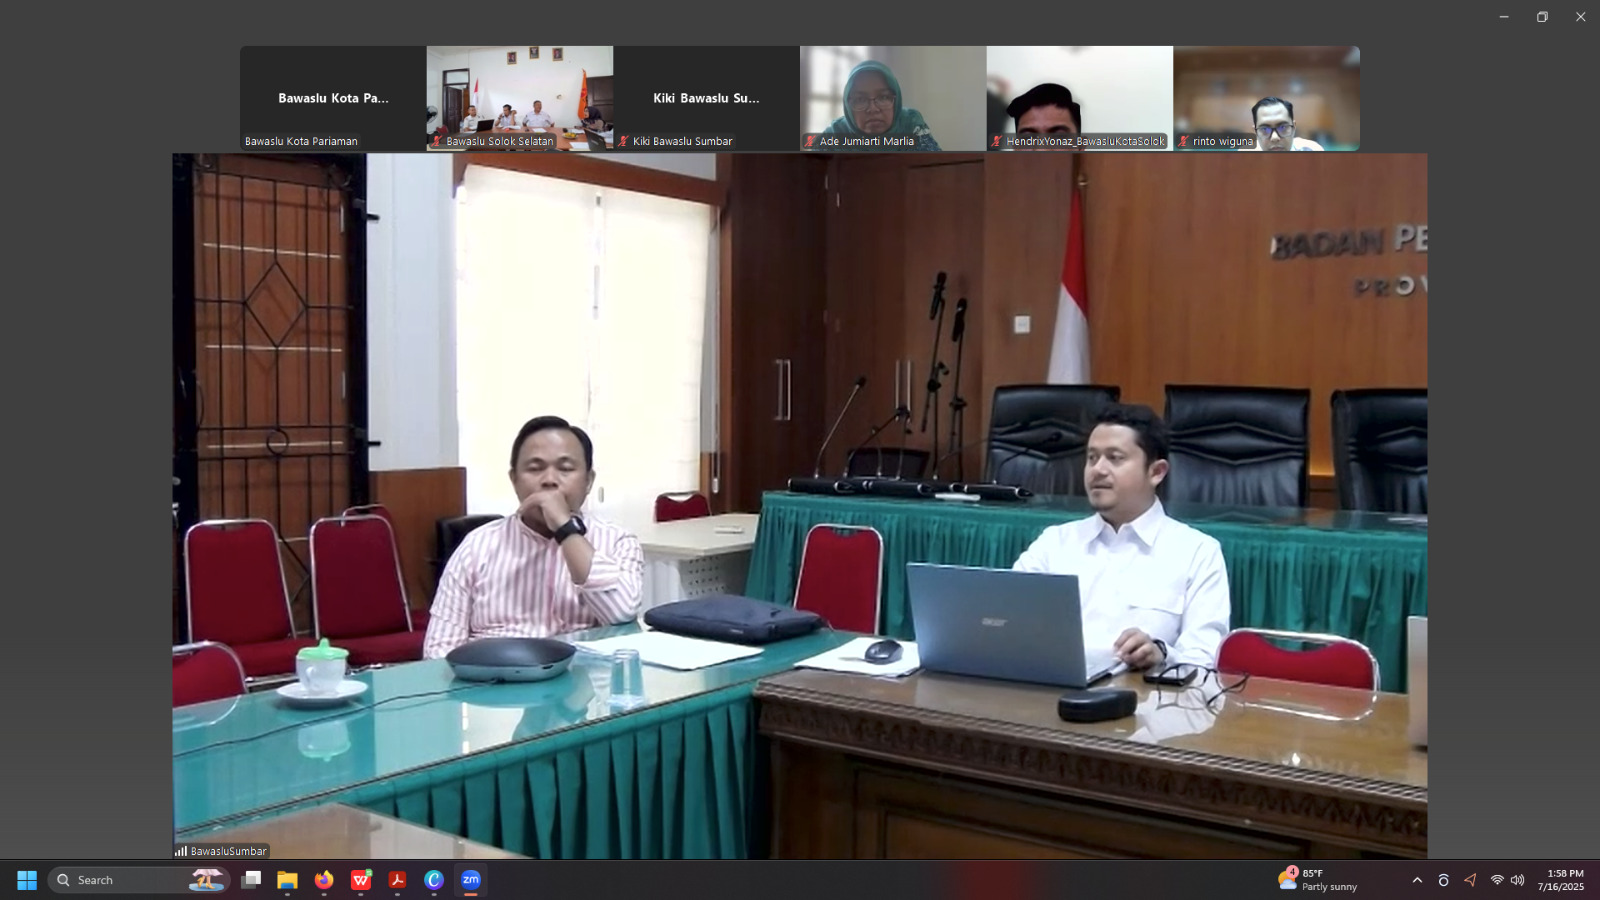Click the Wi-Fi icon in the system tray
The width and height of the screenshot is (1600, 900).
[x=1498, y=880]
